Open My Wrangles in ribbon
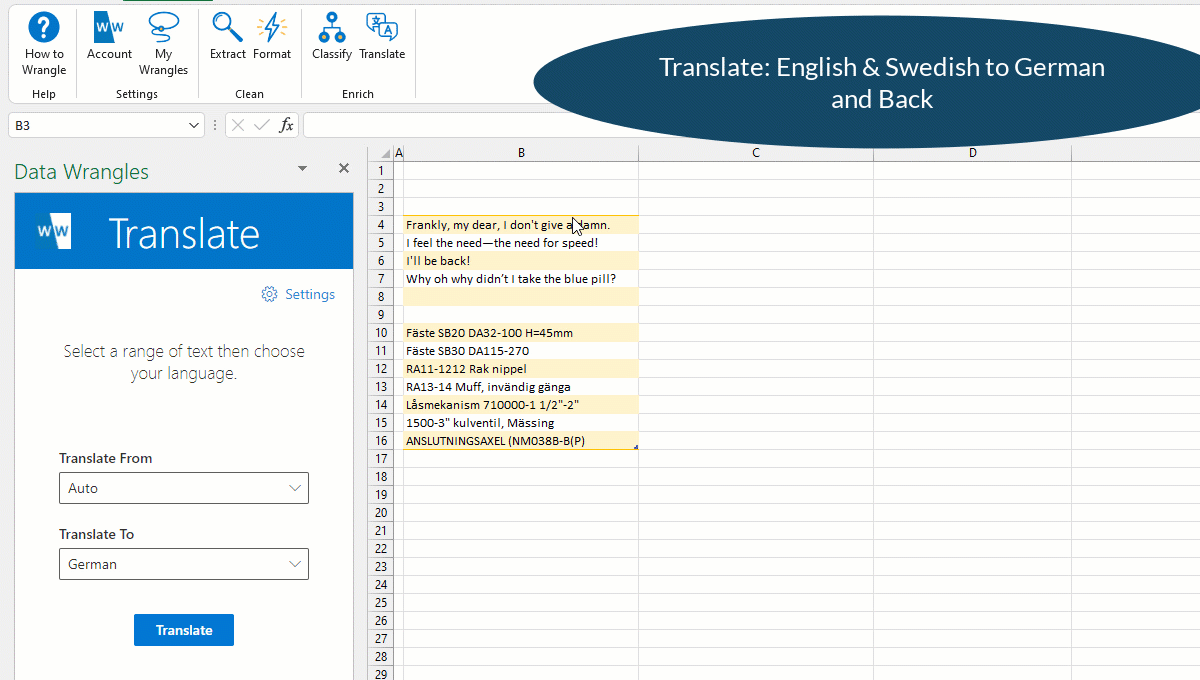 163,44
